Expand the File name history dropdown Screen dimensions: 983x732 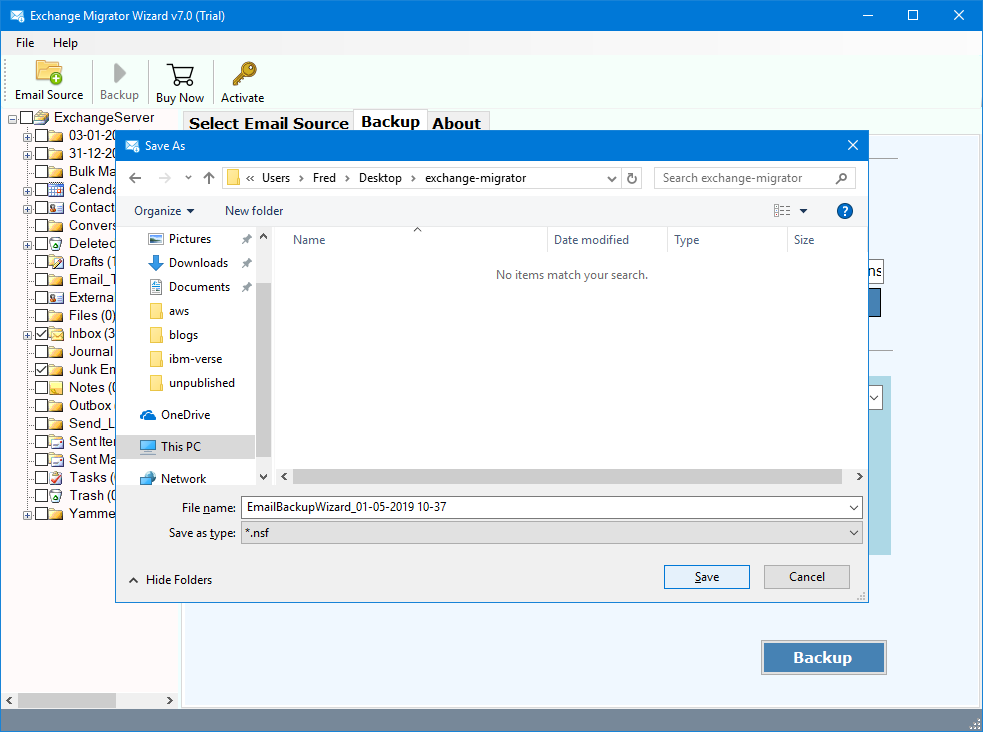[x=853, y=507]
